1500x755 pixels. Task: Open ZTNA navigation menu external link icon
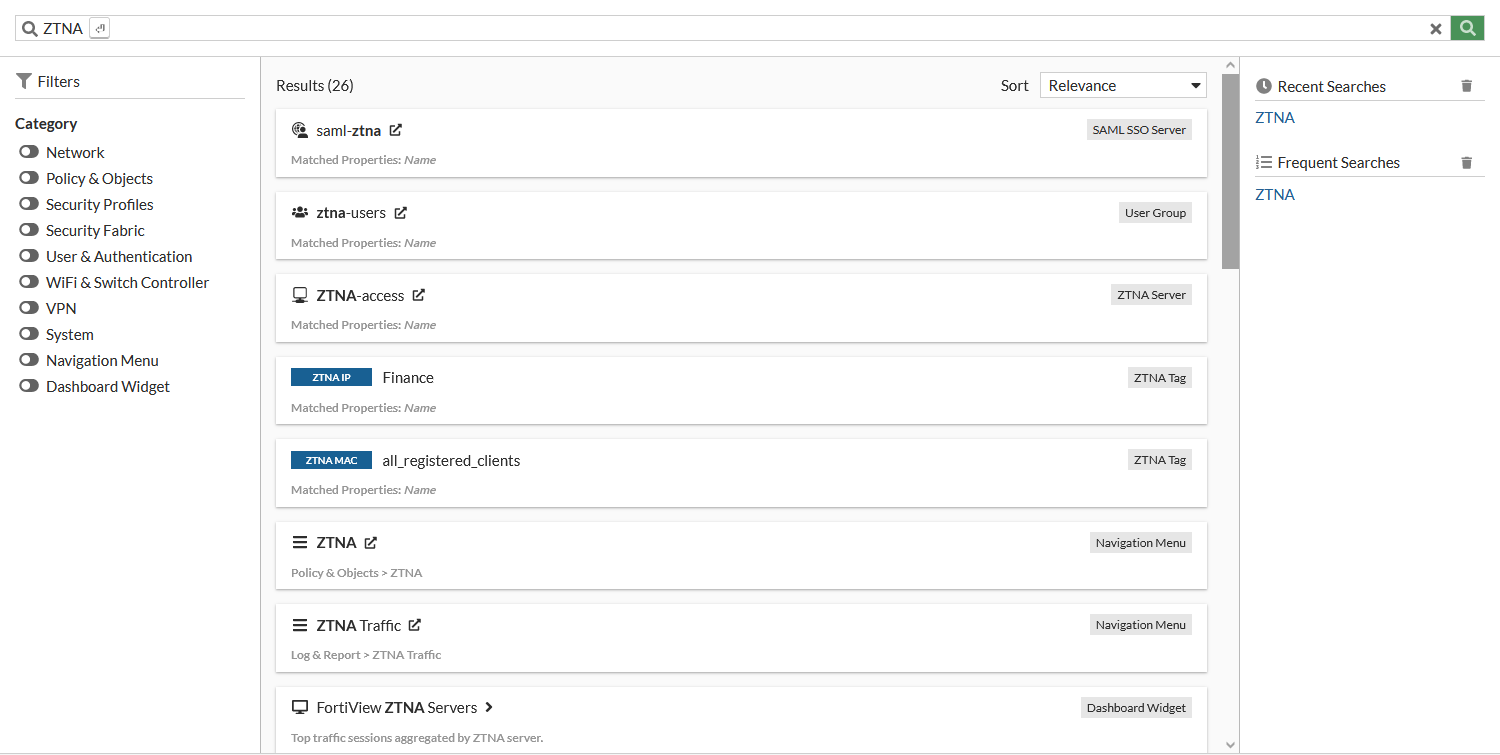tap(371, 543)
